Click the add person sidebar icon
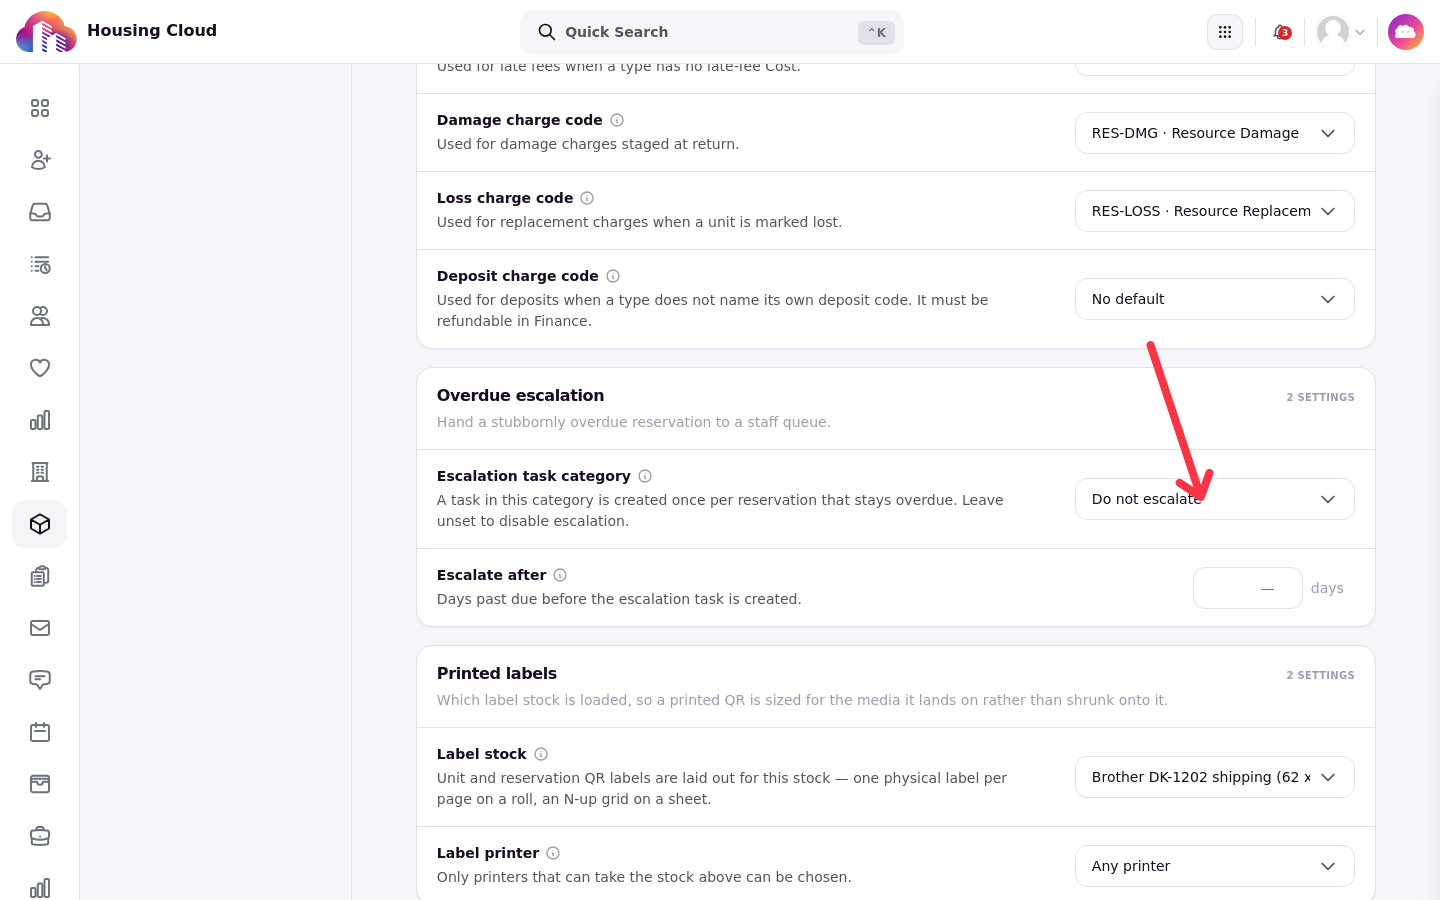Image resolution: width=1440 pixels, height=900 pixels. pos(40,160)
